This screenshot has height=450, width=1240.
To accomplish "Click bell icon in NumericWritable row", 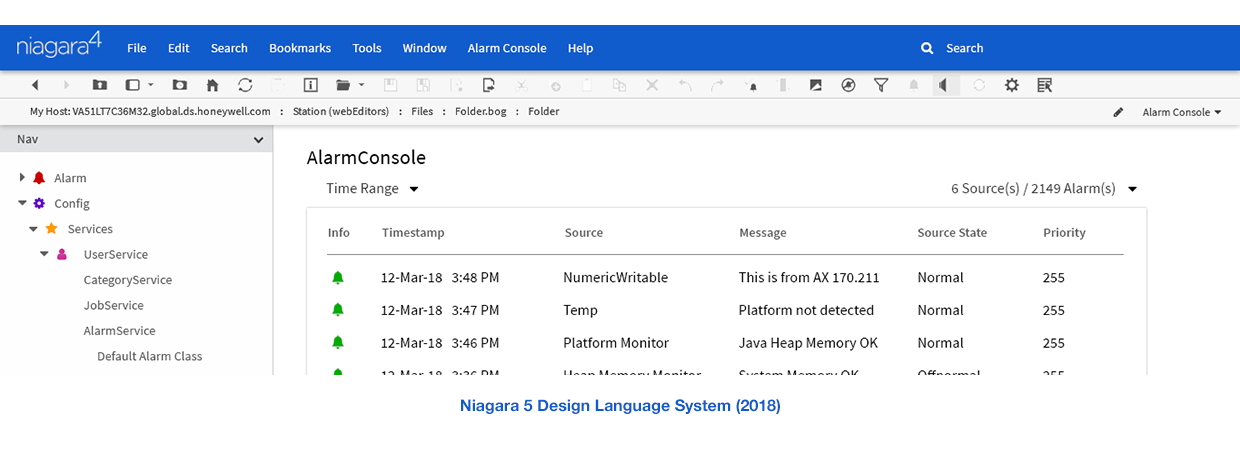I will coord(338,277).
